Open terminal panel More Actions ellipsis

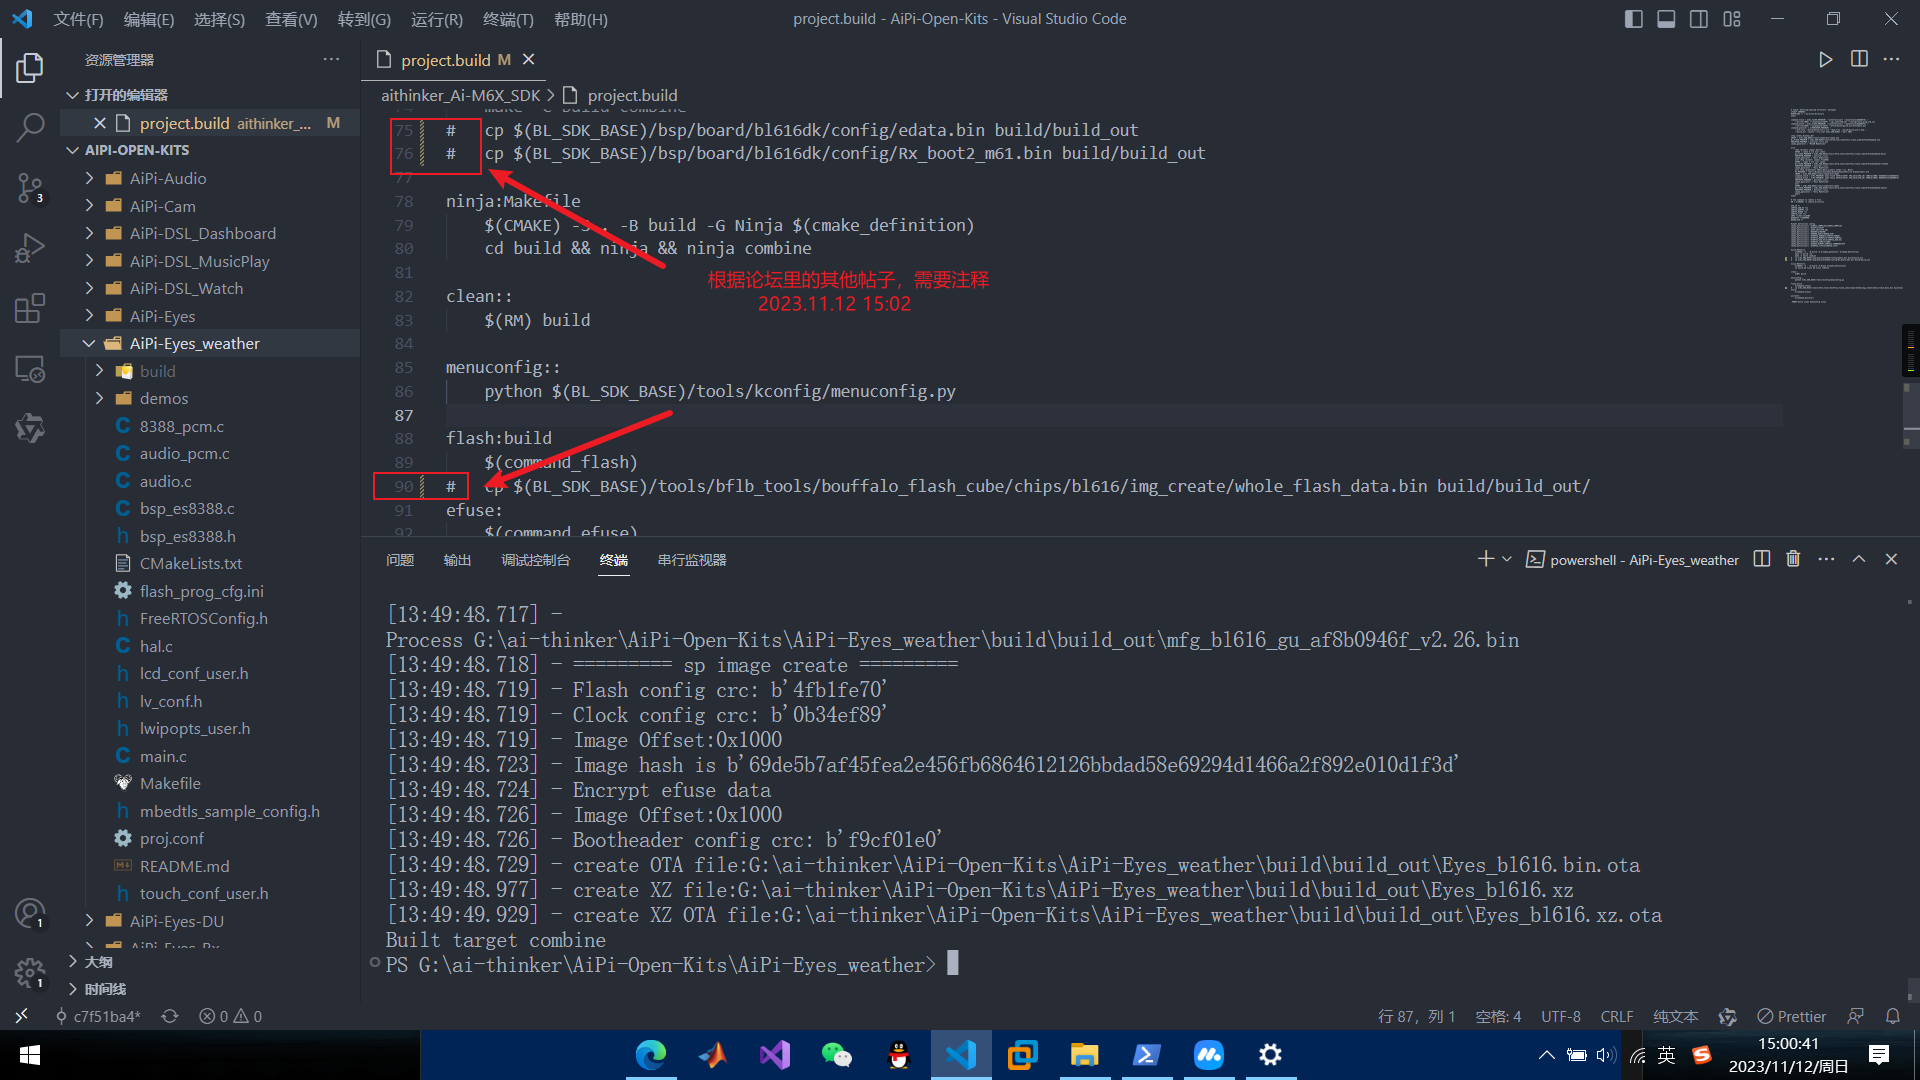pyautogui.click(x=1826, y=559)
